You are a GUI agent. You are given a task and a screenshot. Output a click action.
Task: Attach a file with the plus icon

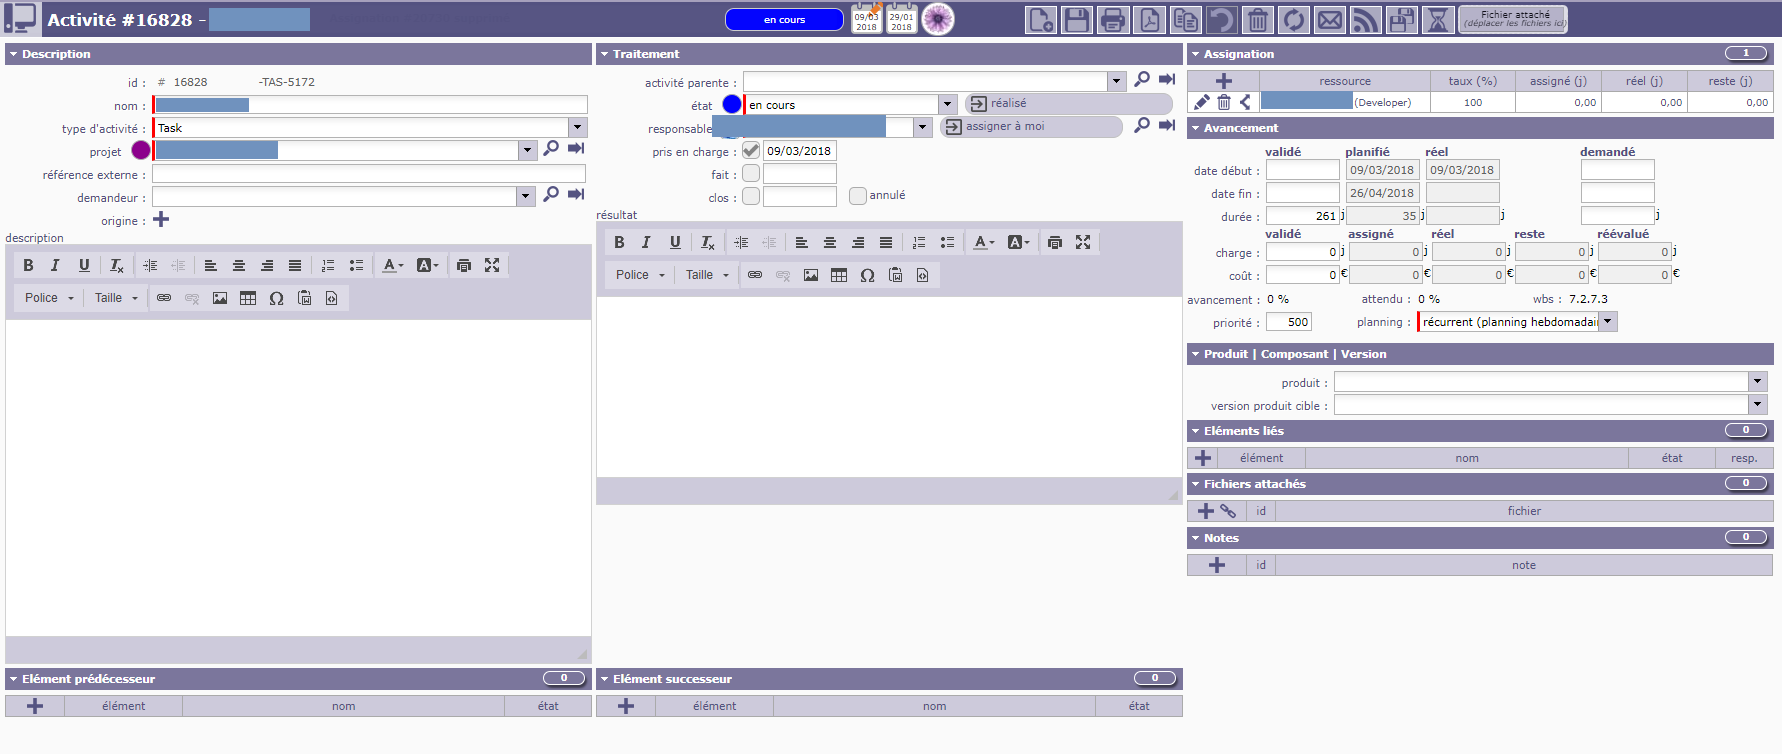pos(1206,511)
